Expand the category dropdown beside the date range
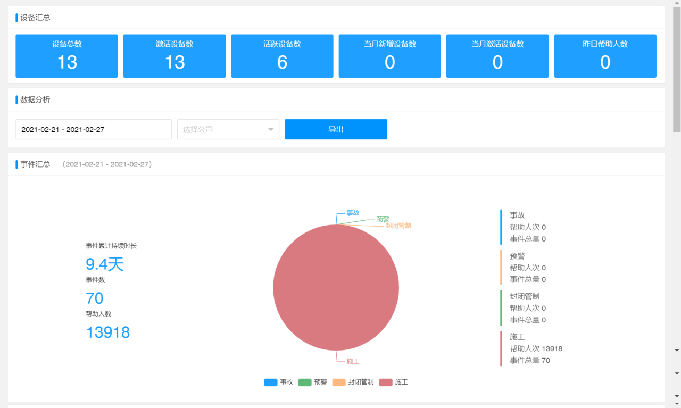The height and width of the screenshot is (408, 681). click(228, 129)
